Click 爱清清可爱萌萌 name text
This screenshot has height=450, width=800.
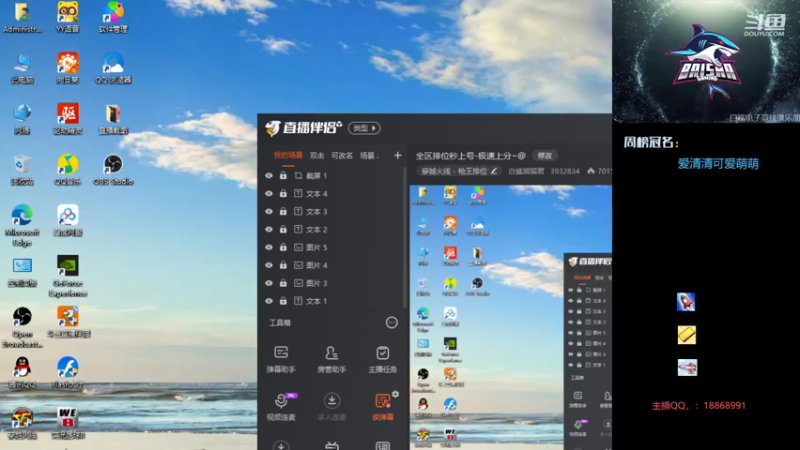718,163
